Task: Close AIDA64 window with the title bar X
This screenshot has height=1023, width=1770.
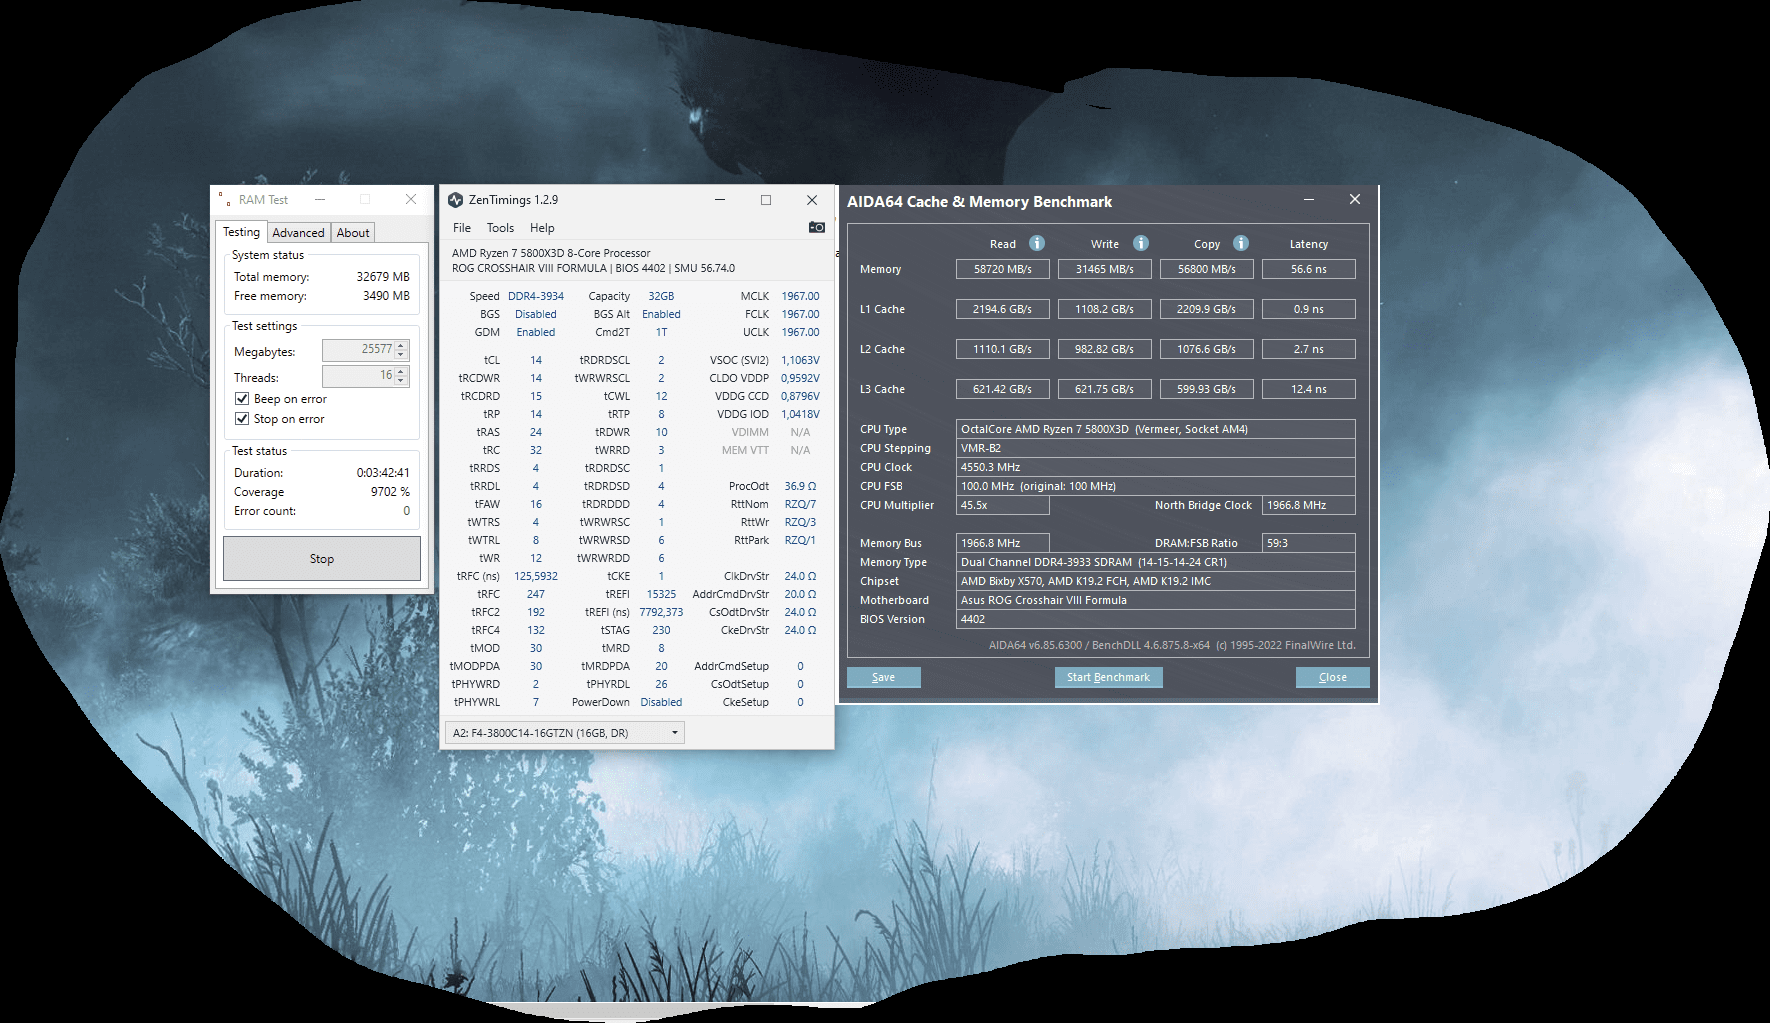Action: tap(1355, 200)
